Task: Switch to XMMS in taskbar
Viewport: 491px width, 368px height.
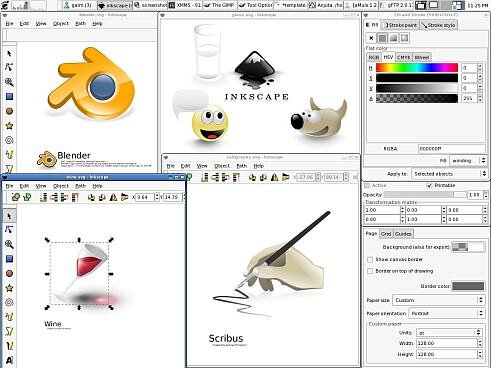Action: pos(185,5)
